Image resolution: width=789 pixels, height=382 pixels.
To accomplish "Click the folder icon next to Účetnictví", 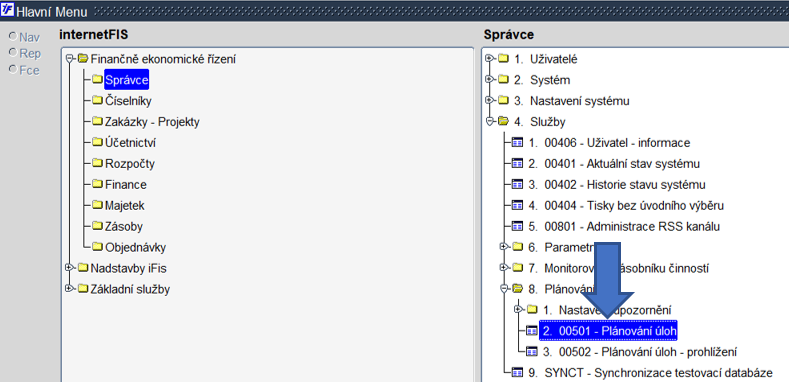I will point(97,142).
